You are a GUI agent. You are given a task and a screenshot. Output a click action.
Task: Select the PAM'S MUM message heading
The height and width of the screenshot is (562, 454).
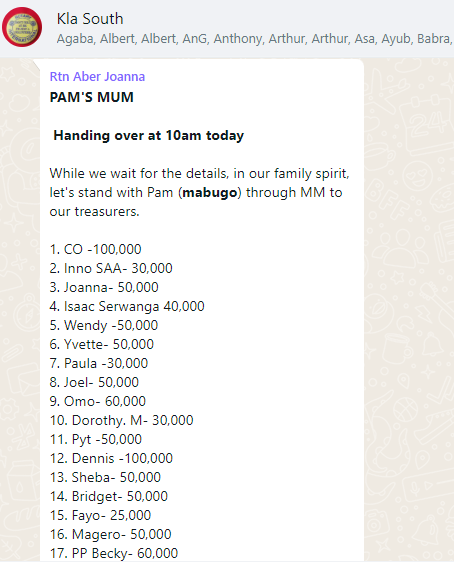pyautogui.click(x=91, y=97)
